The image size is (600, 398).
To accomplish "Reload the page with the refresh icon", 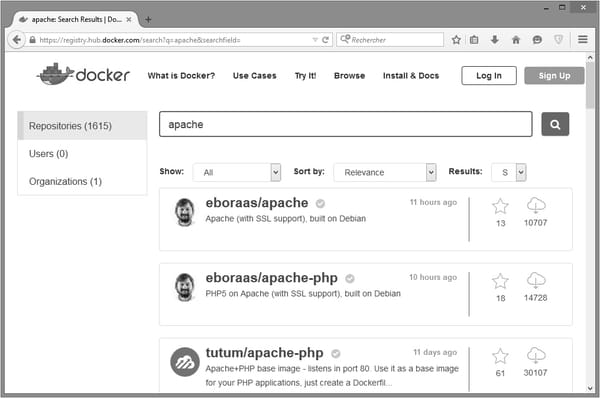I will coord(326,40).
